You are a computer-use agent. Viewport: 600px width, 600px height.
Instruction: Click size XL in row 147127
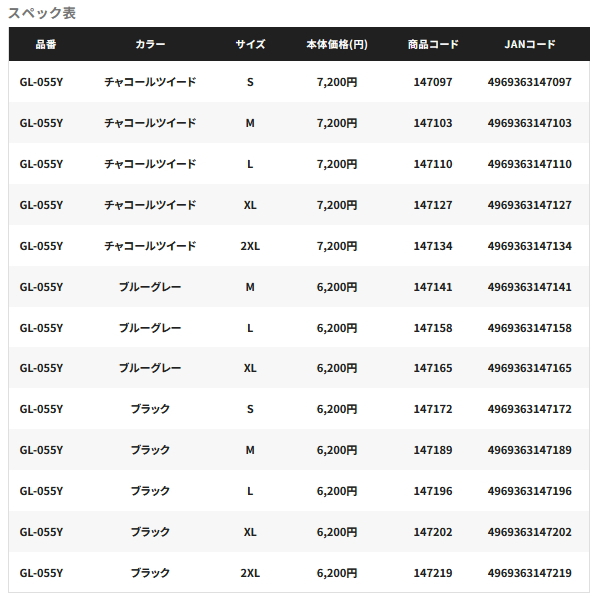(x=250, y=205)
